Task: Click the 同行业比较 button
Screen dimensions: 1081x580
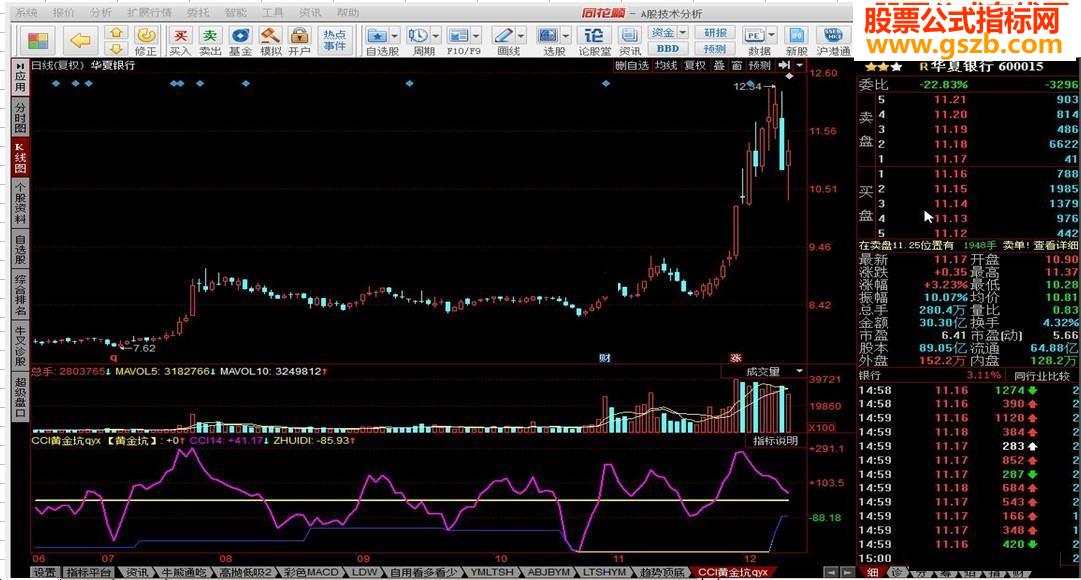Action: pyautogui.click(x=1042, y=376)
